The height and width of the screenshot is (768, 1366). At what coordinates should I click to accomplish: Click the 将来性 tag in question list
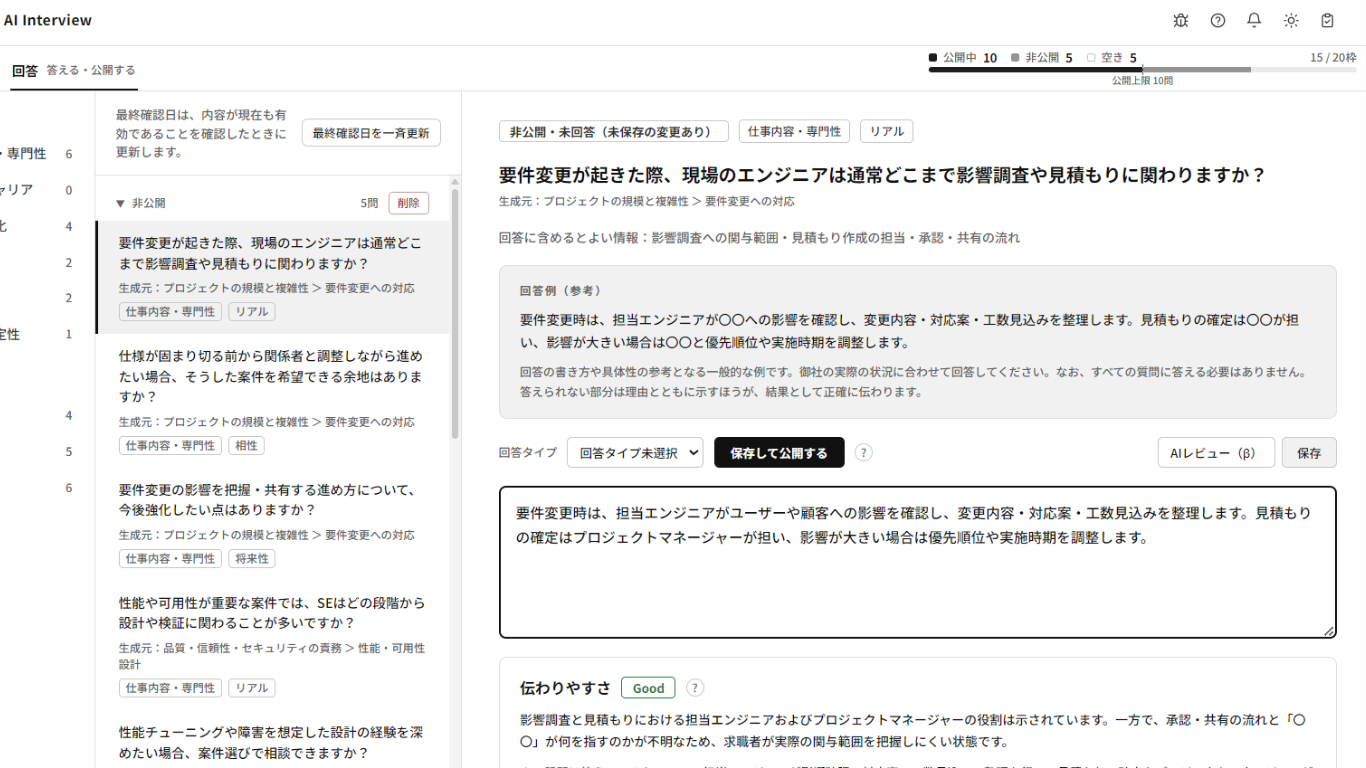[x=252, y=558]
